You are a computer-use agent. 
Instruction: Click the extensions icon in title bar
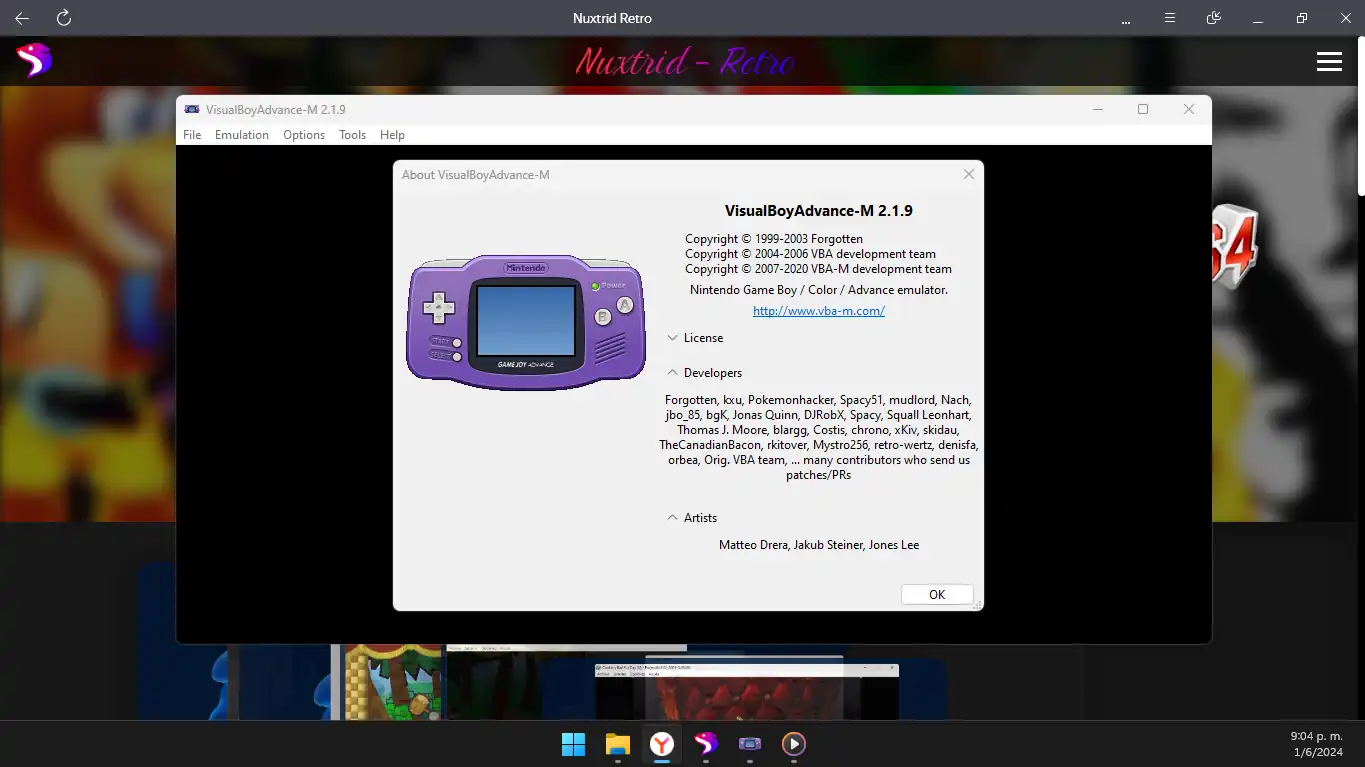[1214, 18]
